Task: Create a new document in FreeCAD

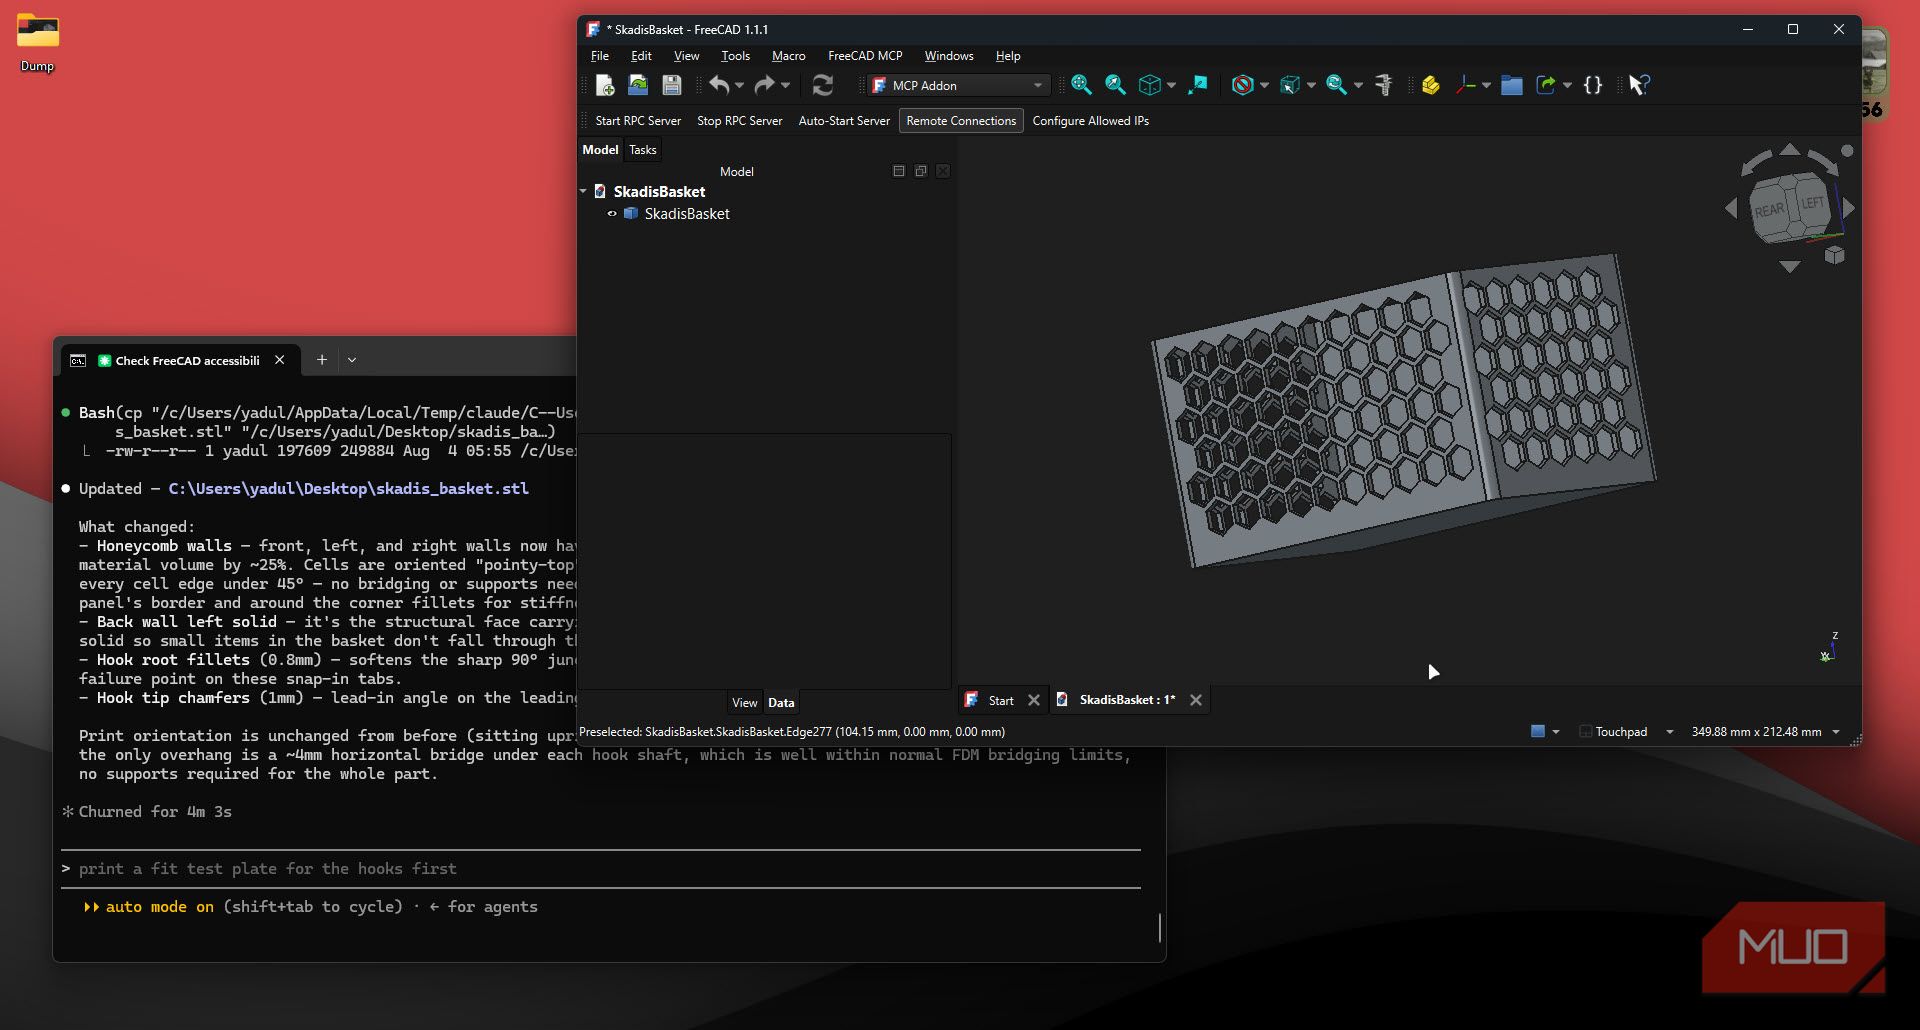Action: (x=604, y=86)
